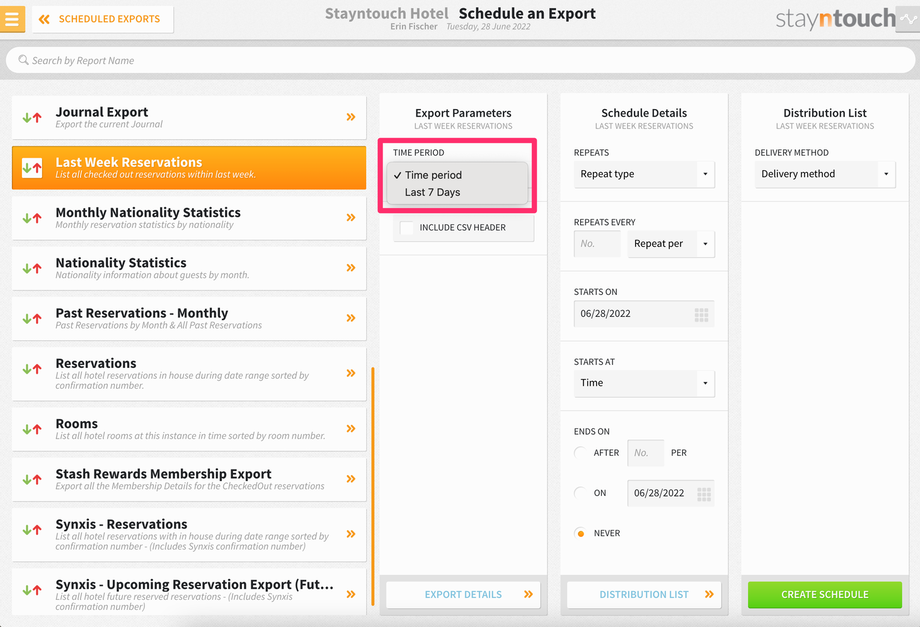Click the Journal Export arrows icon
This screenshot has height=627, width=920.
coord(32,117)
